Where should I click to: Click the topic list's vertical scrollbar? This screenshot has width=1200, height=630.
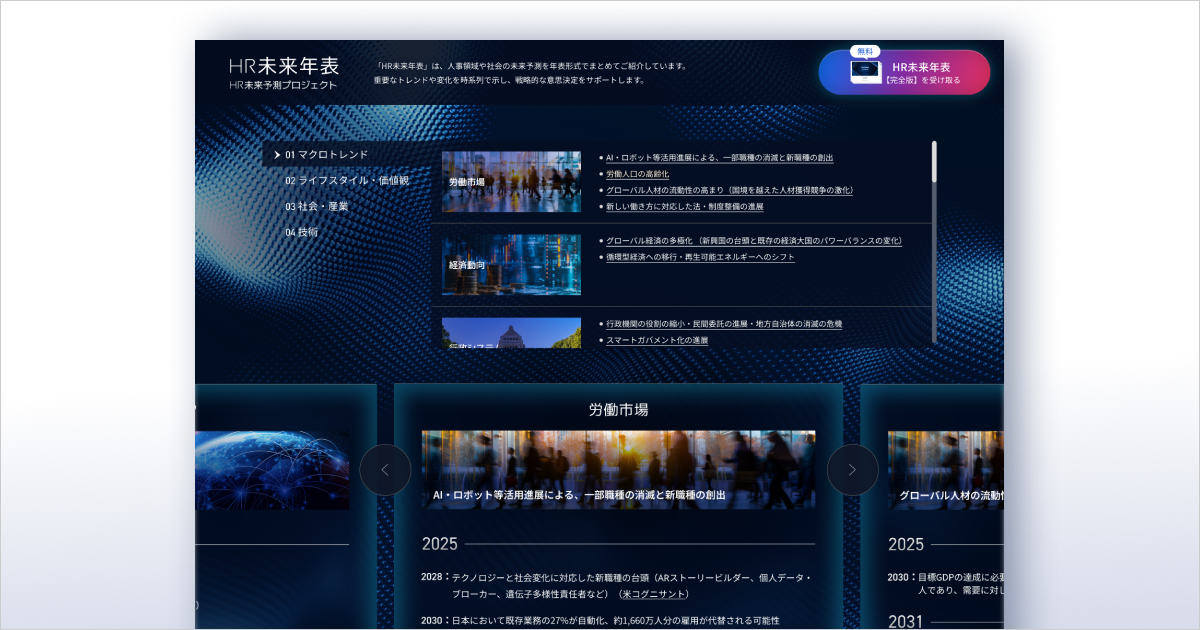tap(934, 242)
